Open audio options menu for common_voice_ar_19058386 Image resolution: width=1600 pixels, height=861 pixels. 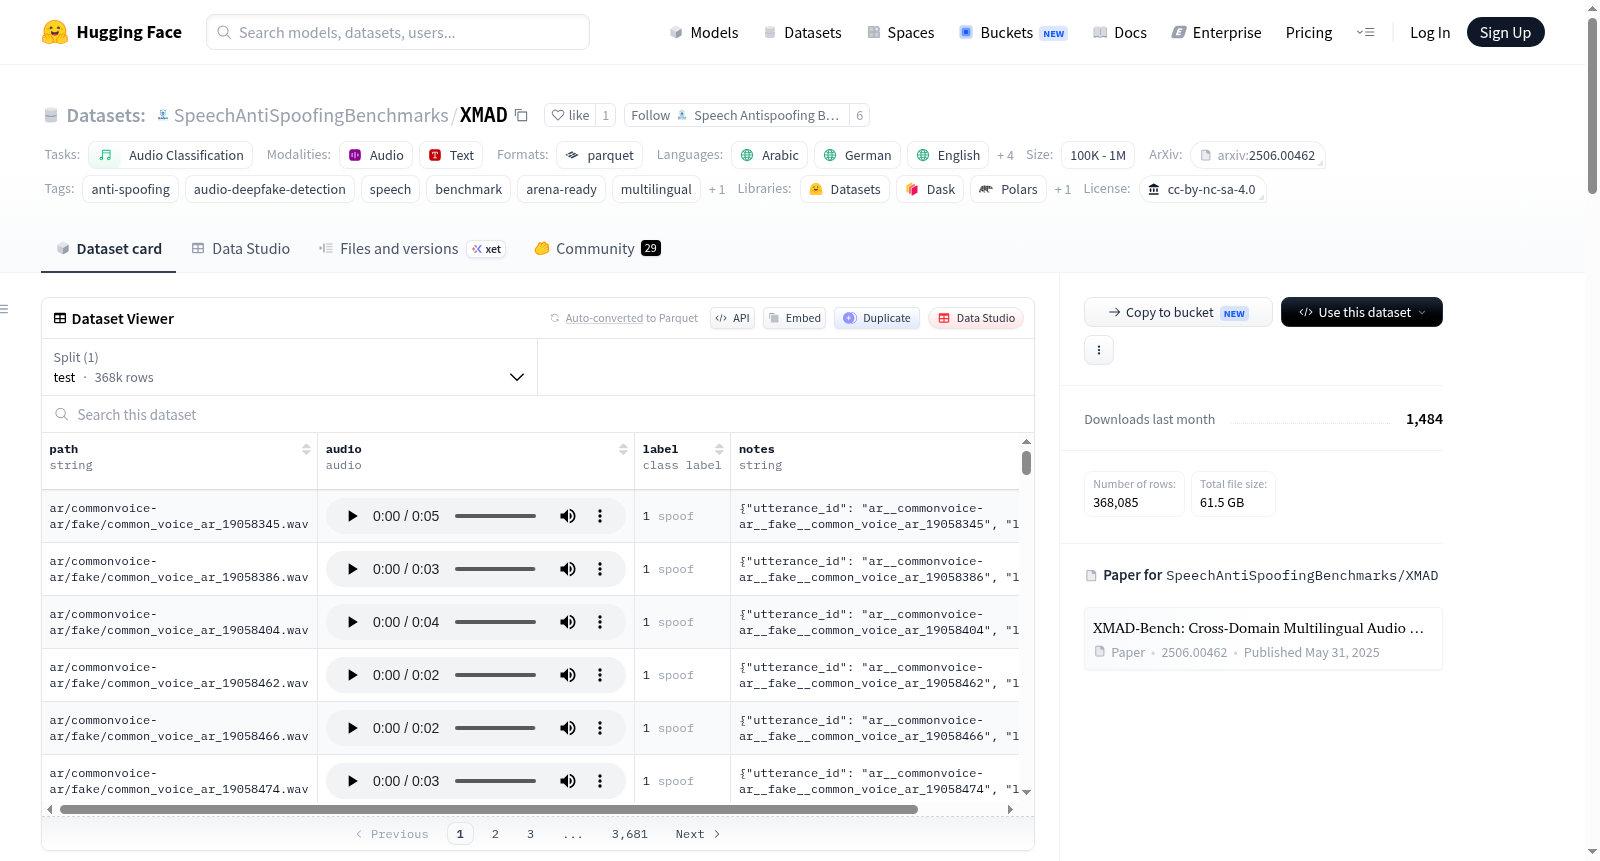(600, 569)
